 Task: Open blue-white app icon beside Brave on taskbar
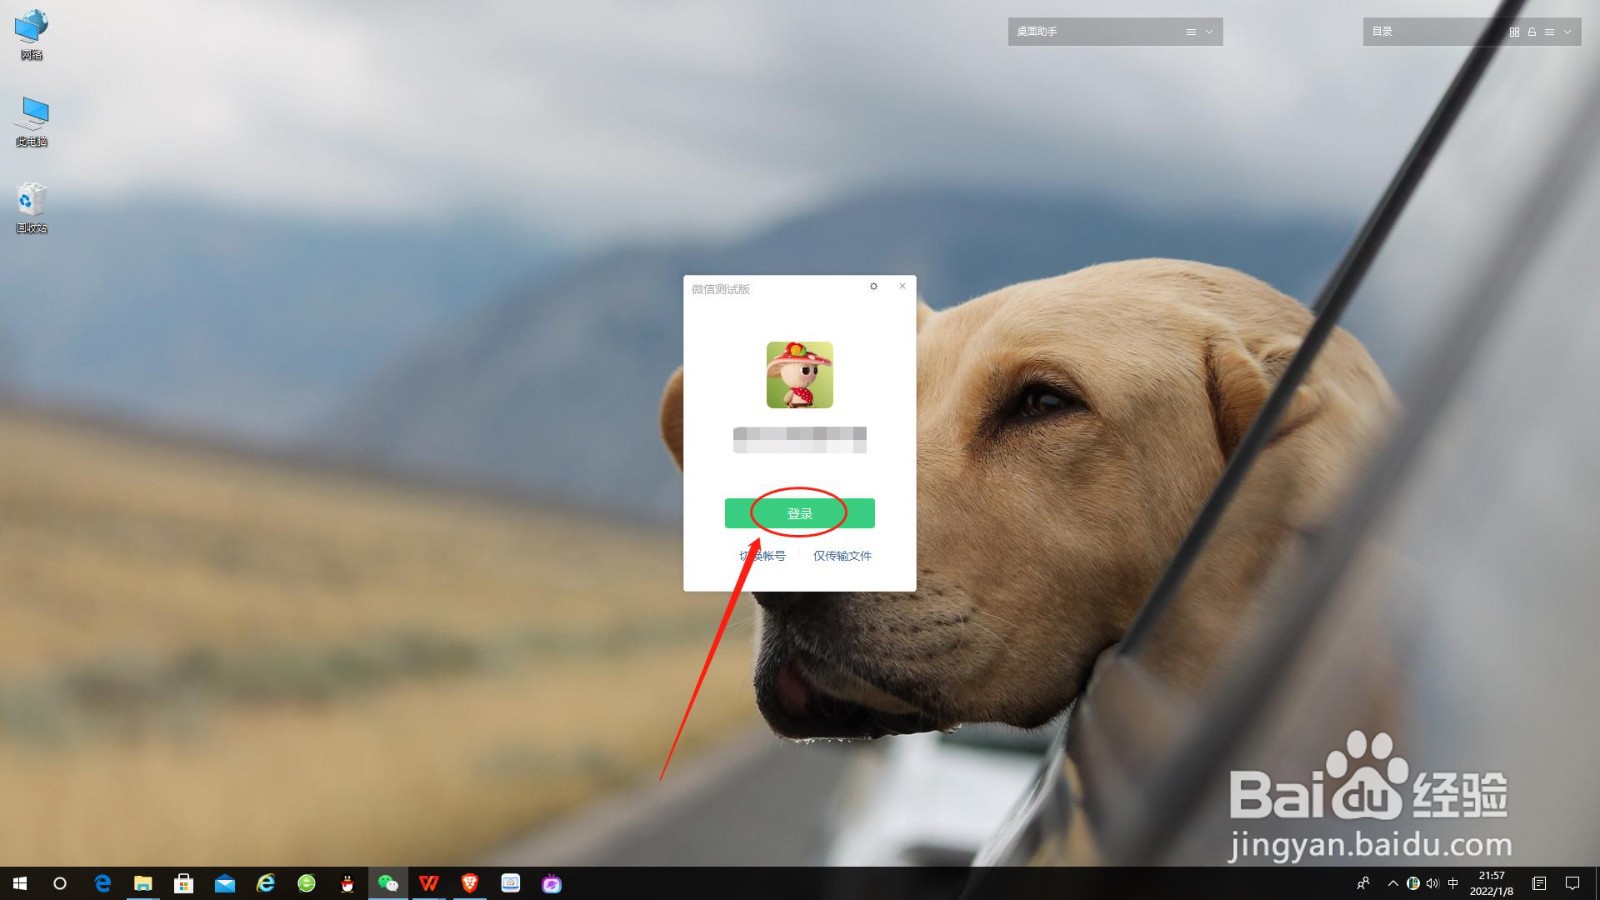click(x=511, y=883)
